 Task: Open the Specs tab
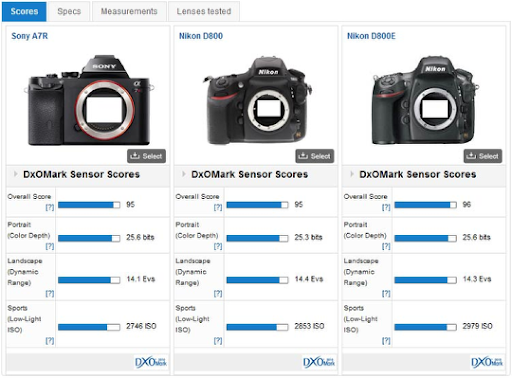(x=69, y=11)
